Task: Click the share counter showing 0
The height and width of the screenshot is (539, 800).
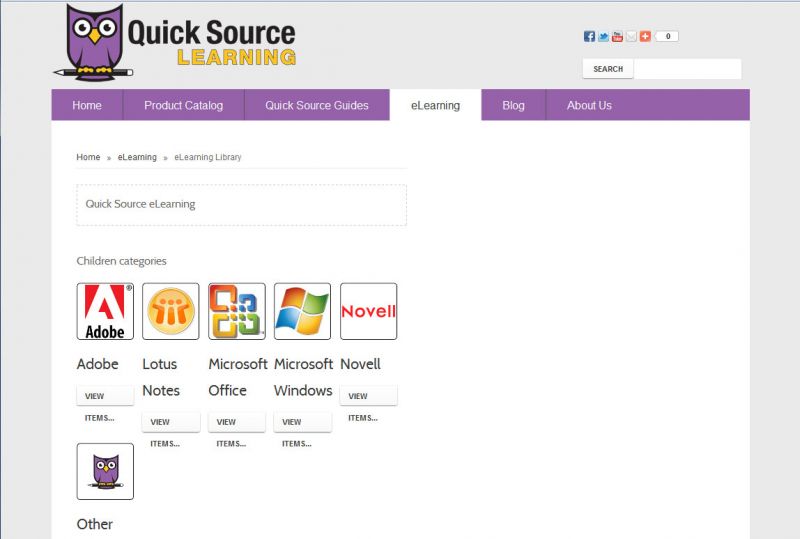Action: pyautogui.click(x=666, y=36)
